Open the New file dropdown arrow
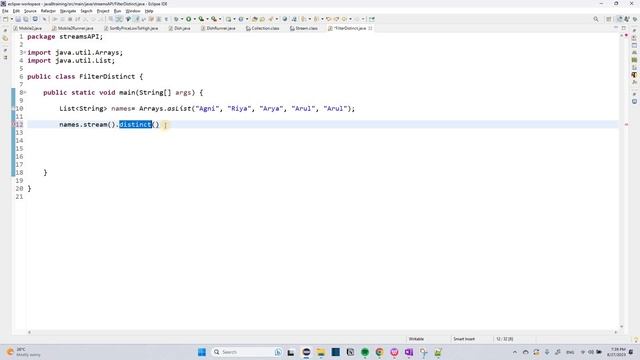The width and height of the screenshot is (640, 360). coord(11,19)
